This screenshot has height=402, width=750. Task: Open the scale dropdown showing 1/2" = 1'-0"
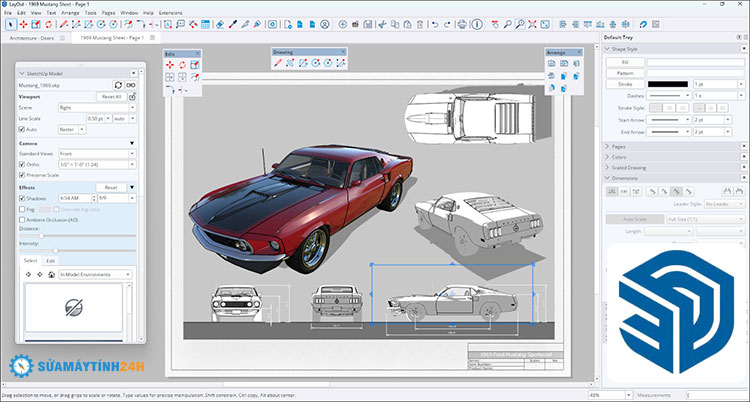pyautogui.click(x=97, y=165)
